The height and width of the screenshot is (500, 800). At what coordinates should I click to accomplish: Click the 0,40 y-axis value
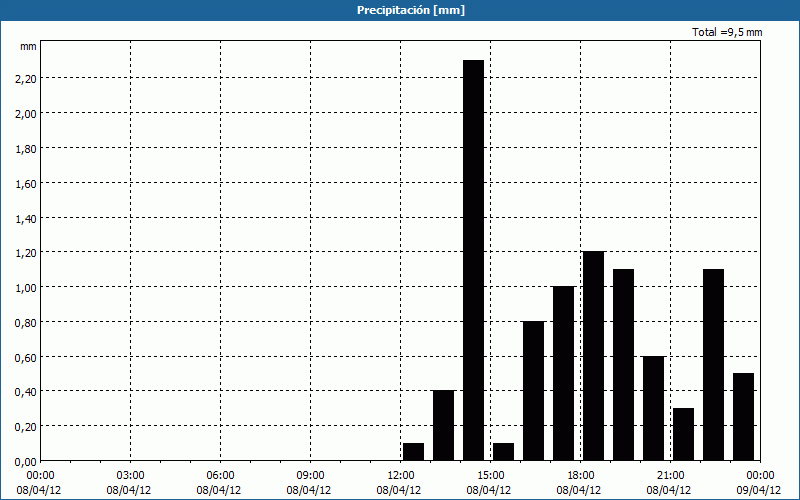28,392
